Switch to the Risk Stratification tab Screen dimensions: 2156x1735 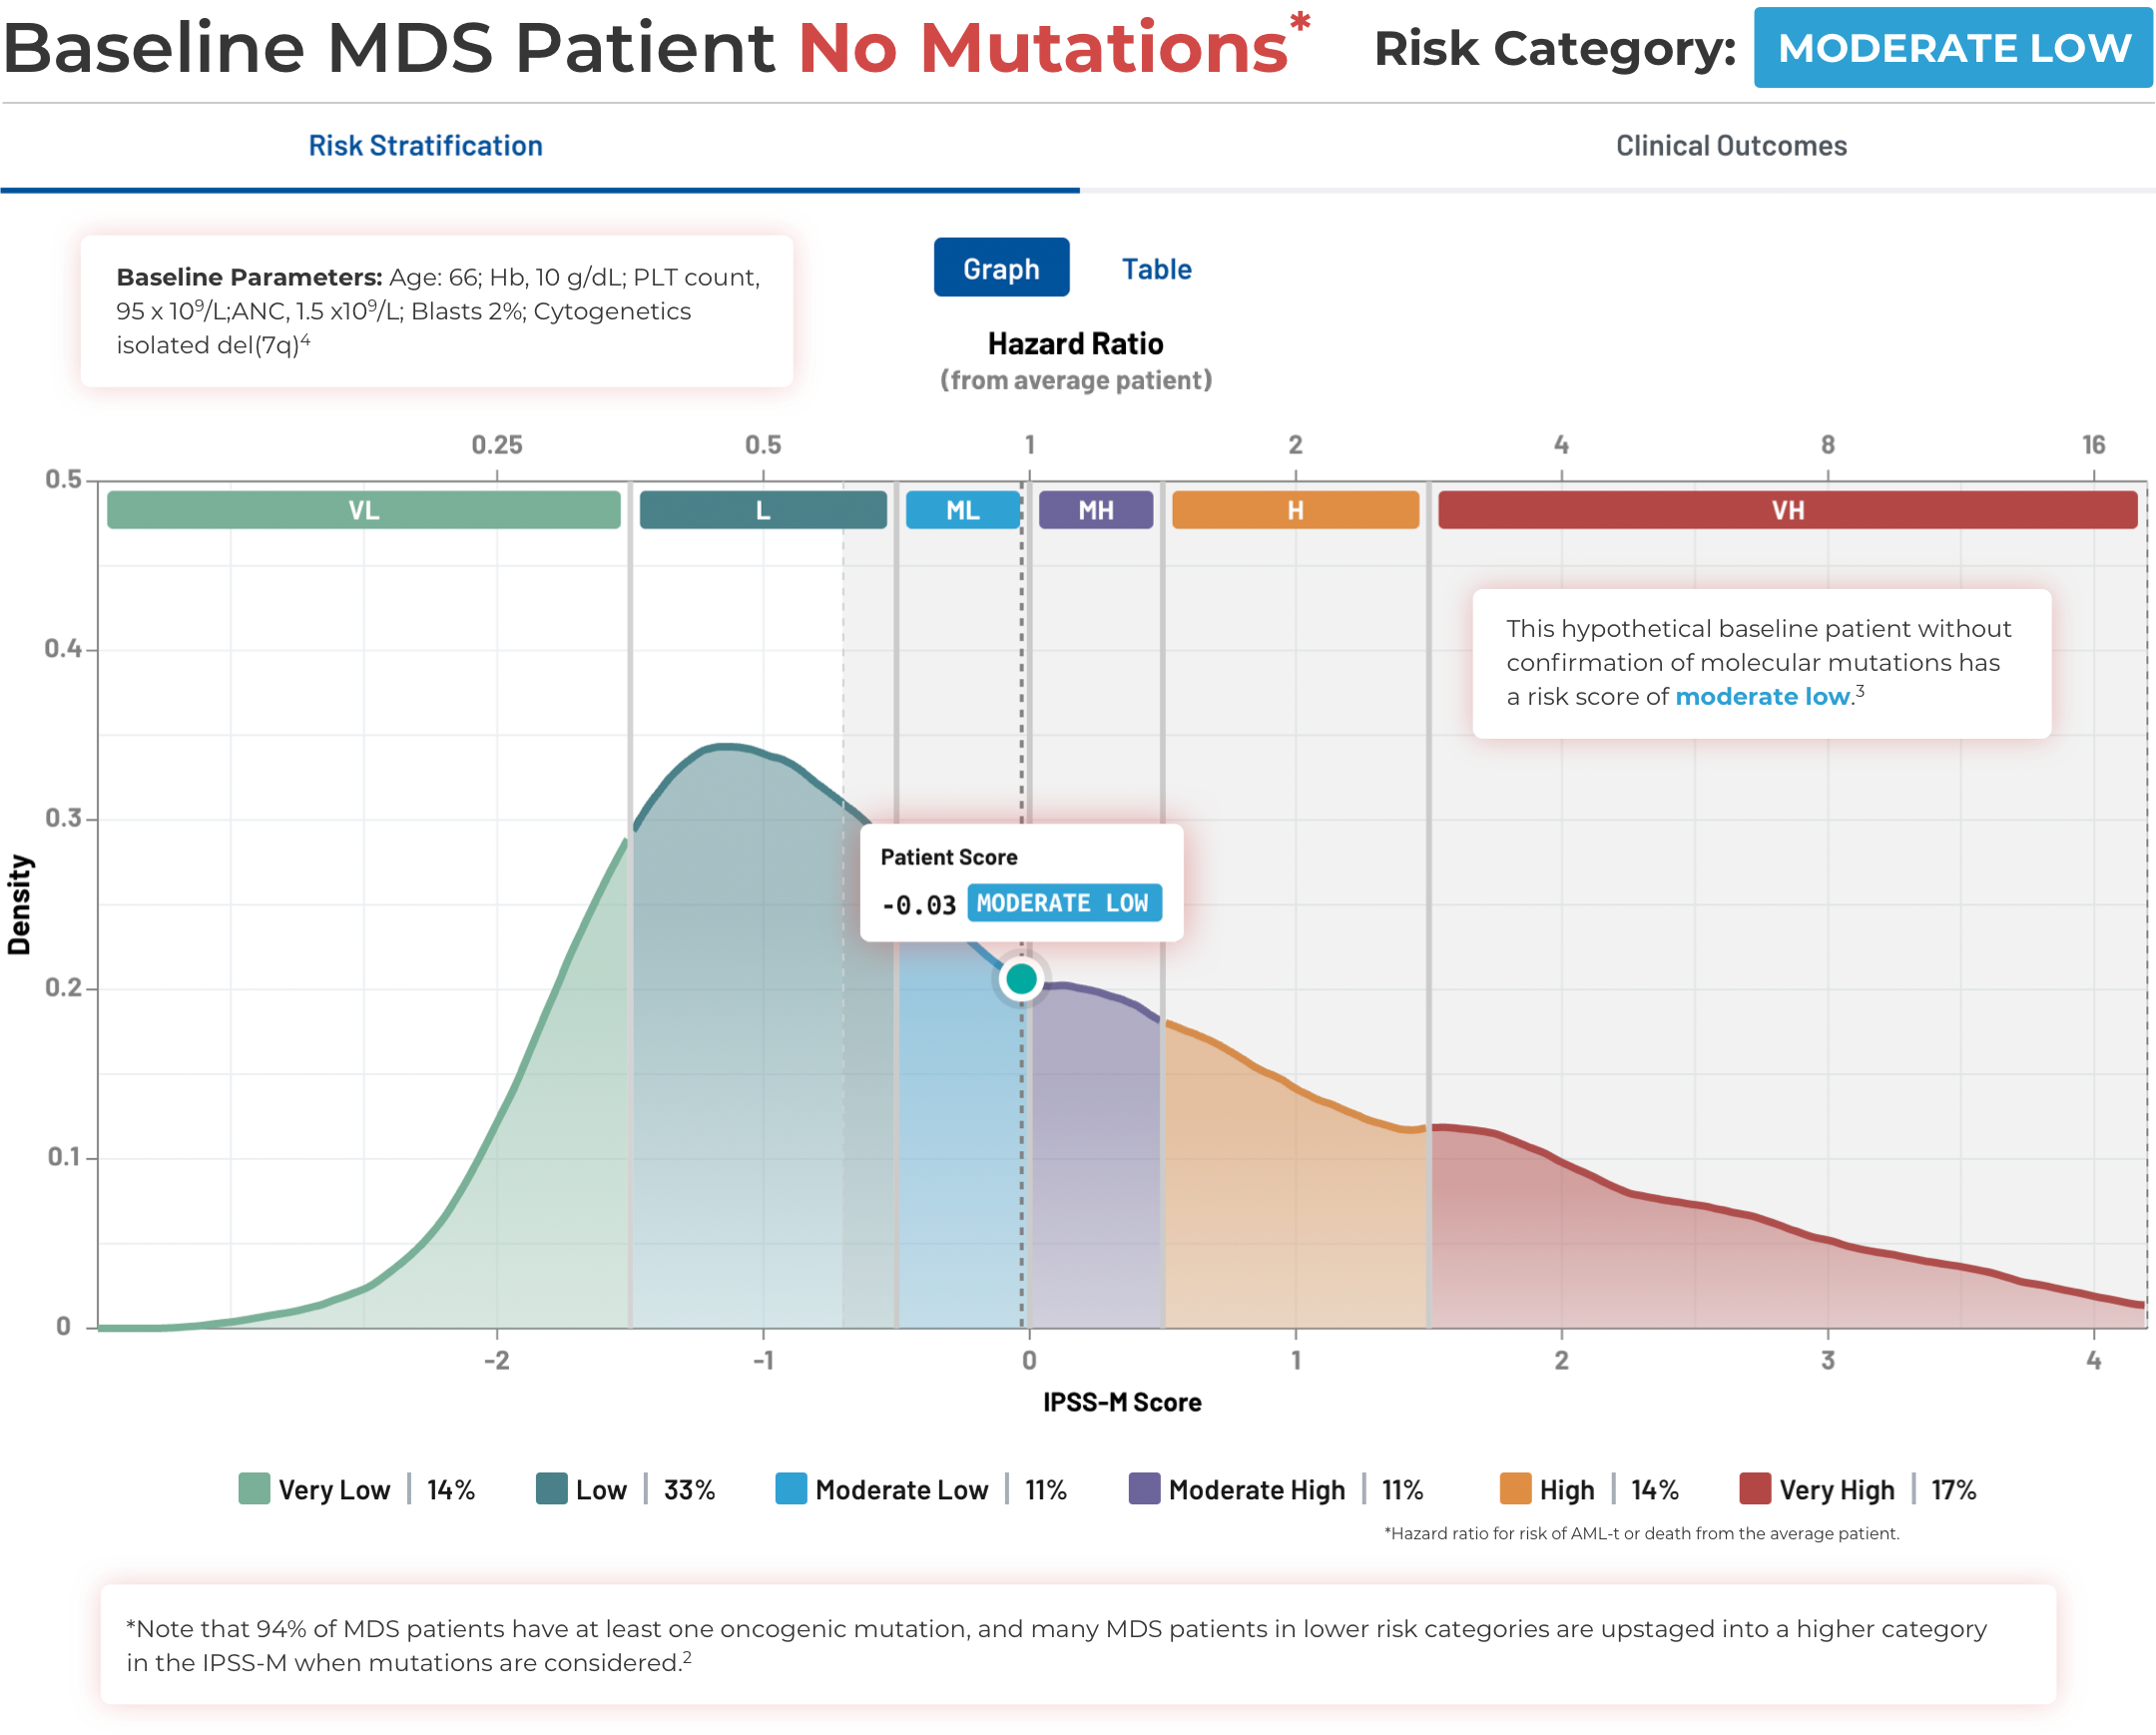click(x=425, y=146)
